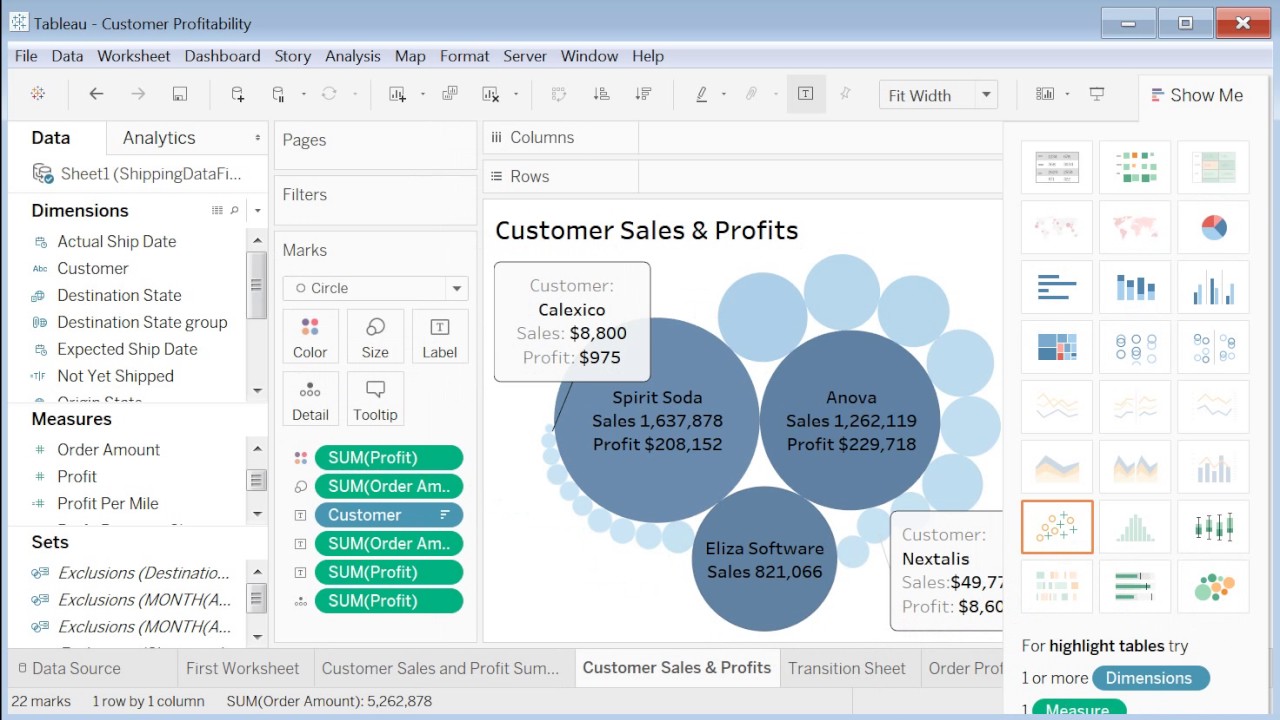Select the text table in Show Me
The height and width of the screenshot is (720, 1280).
[1057, 168]
